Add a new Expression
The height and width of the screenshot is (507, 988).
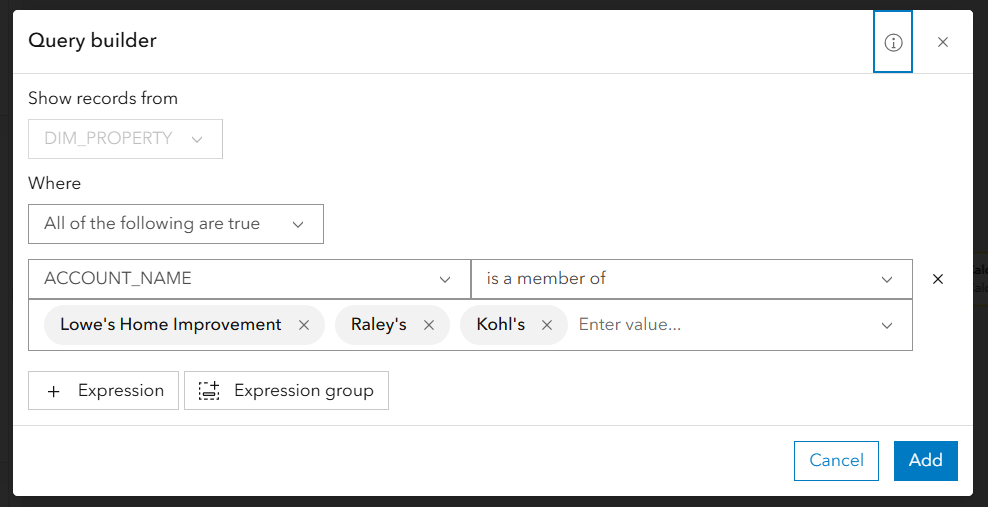[x=103, y=390]
